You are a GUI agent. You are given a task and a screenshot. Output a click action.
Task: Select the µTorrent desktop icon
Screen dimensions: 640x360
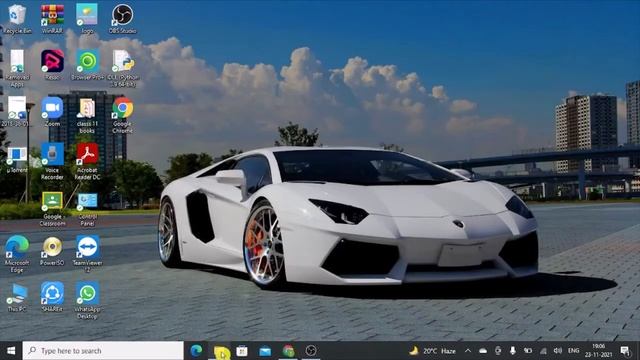click(17, 160)
